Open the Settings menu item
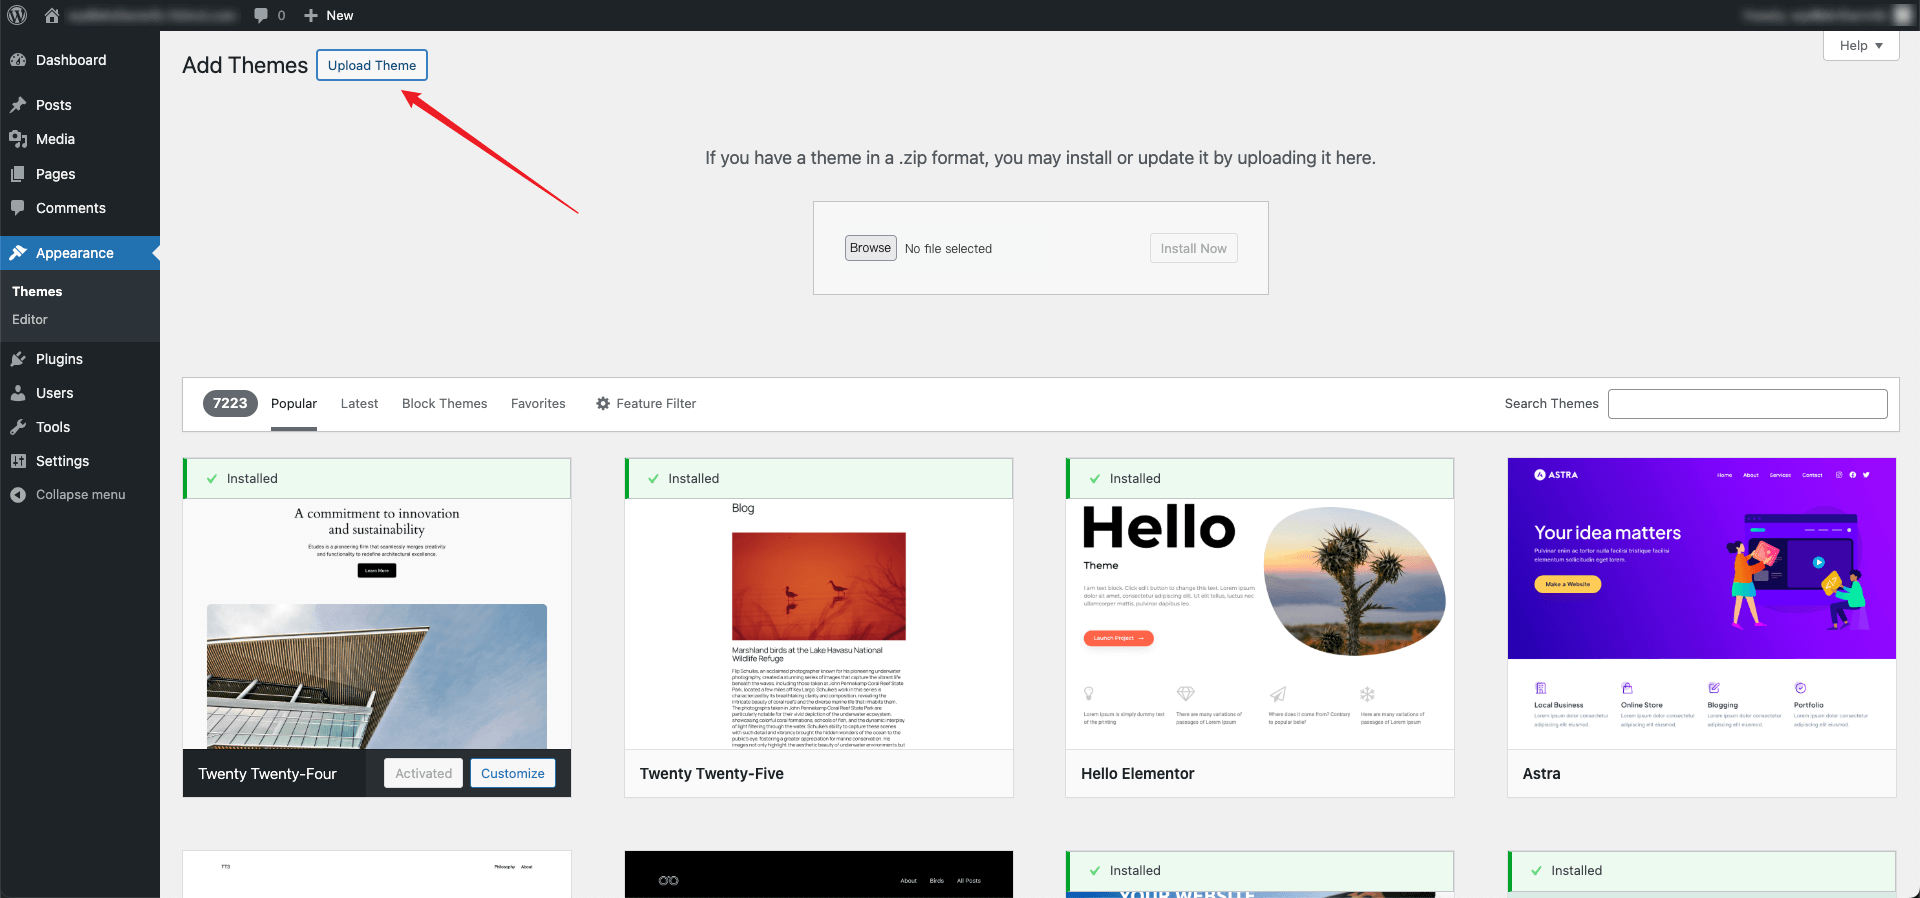The width and height of the screenshot is (1920, 898). coord(62,461)
